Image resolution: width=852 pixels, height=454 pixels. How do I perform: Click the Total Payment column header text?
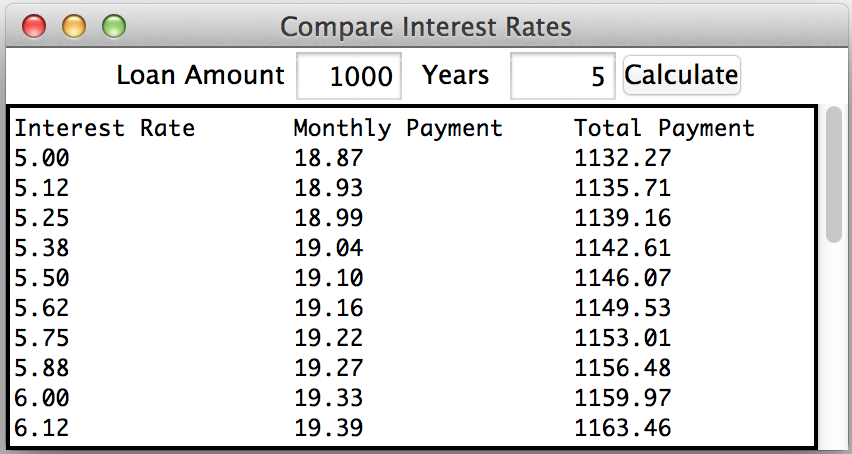click(664, 128)
